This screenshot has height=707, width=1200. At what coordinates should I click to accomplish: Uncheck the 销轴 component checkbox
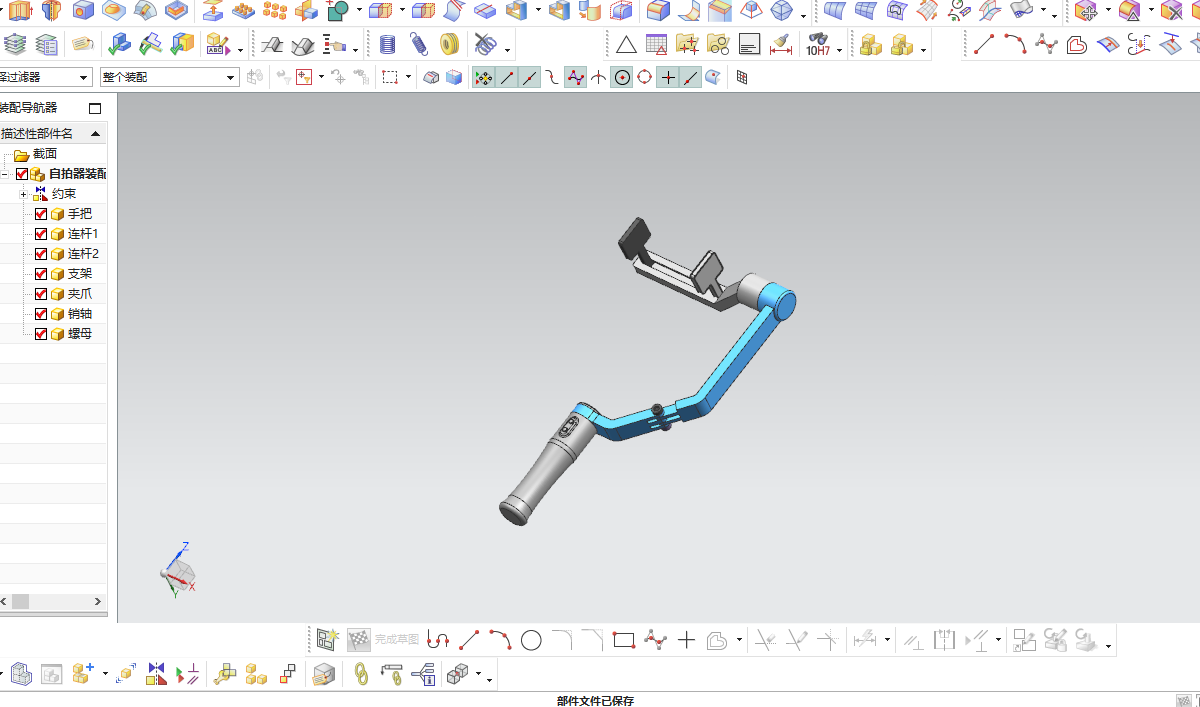[41, 314]
